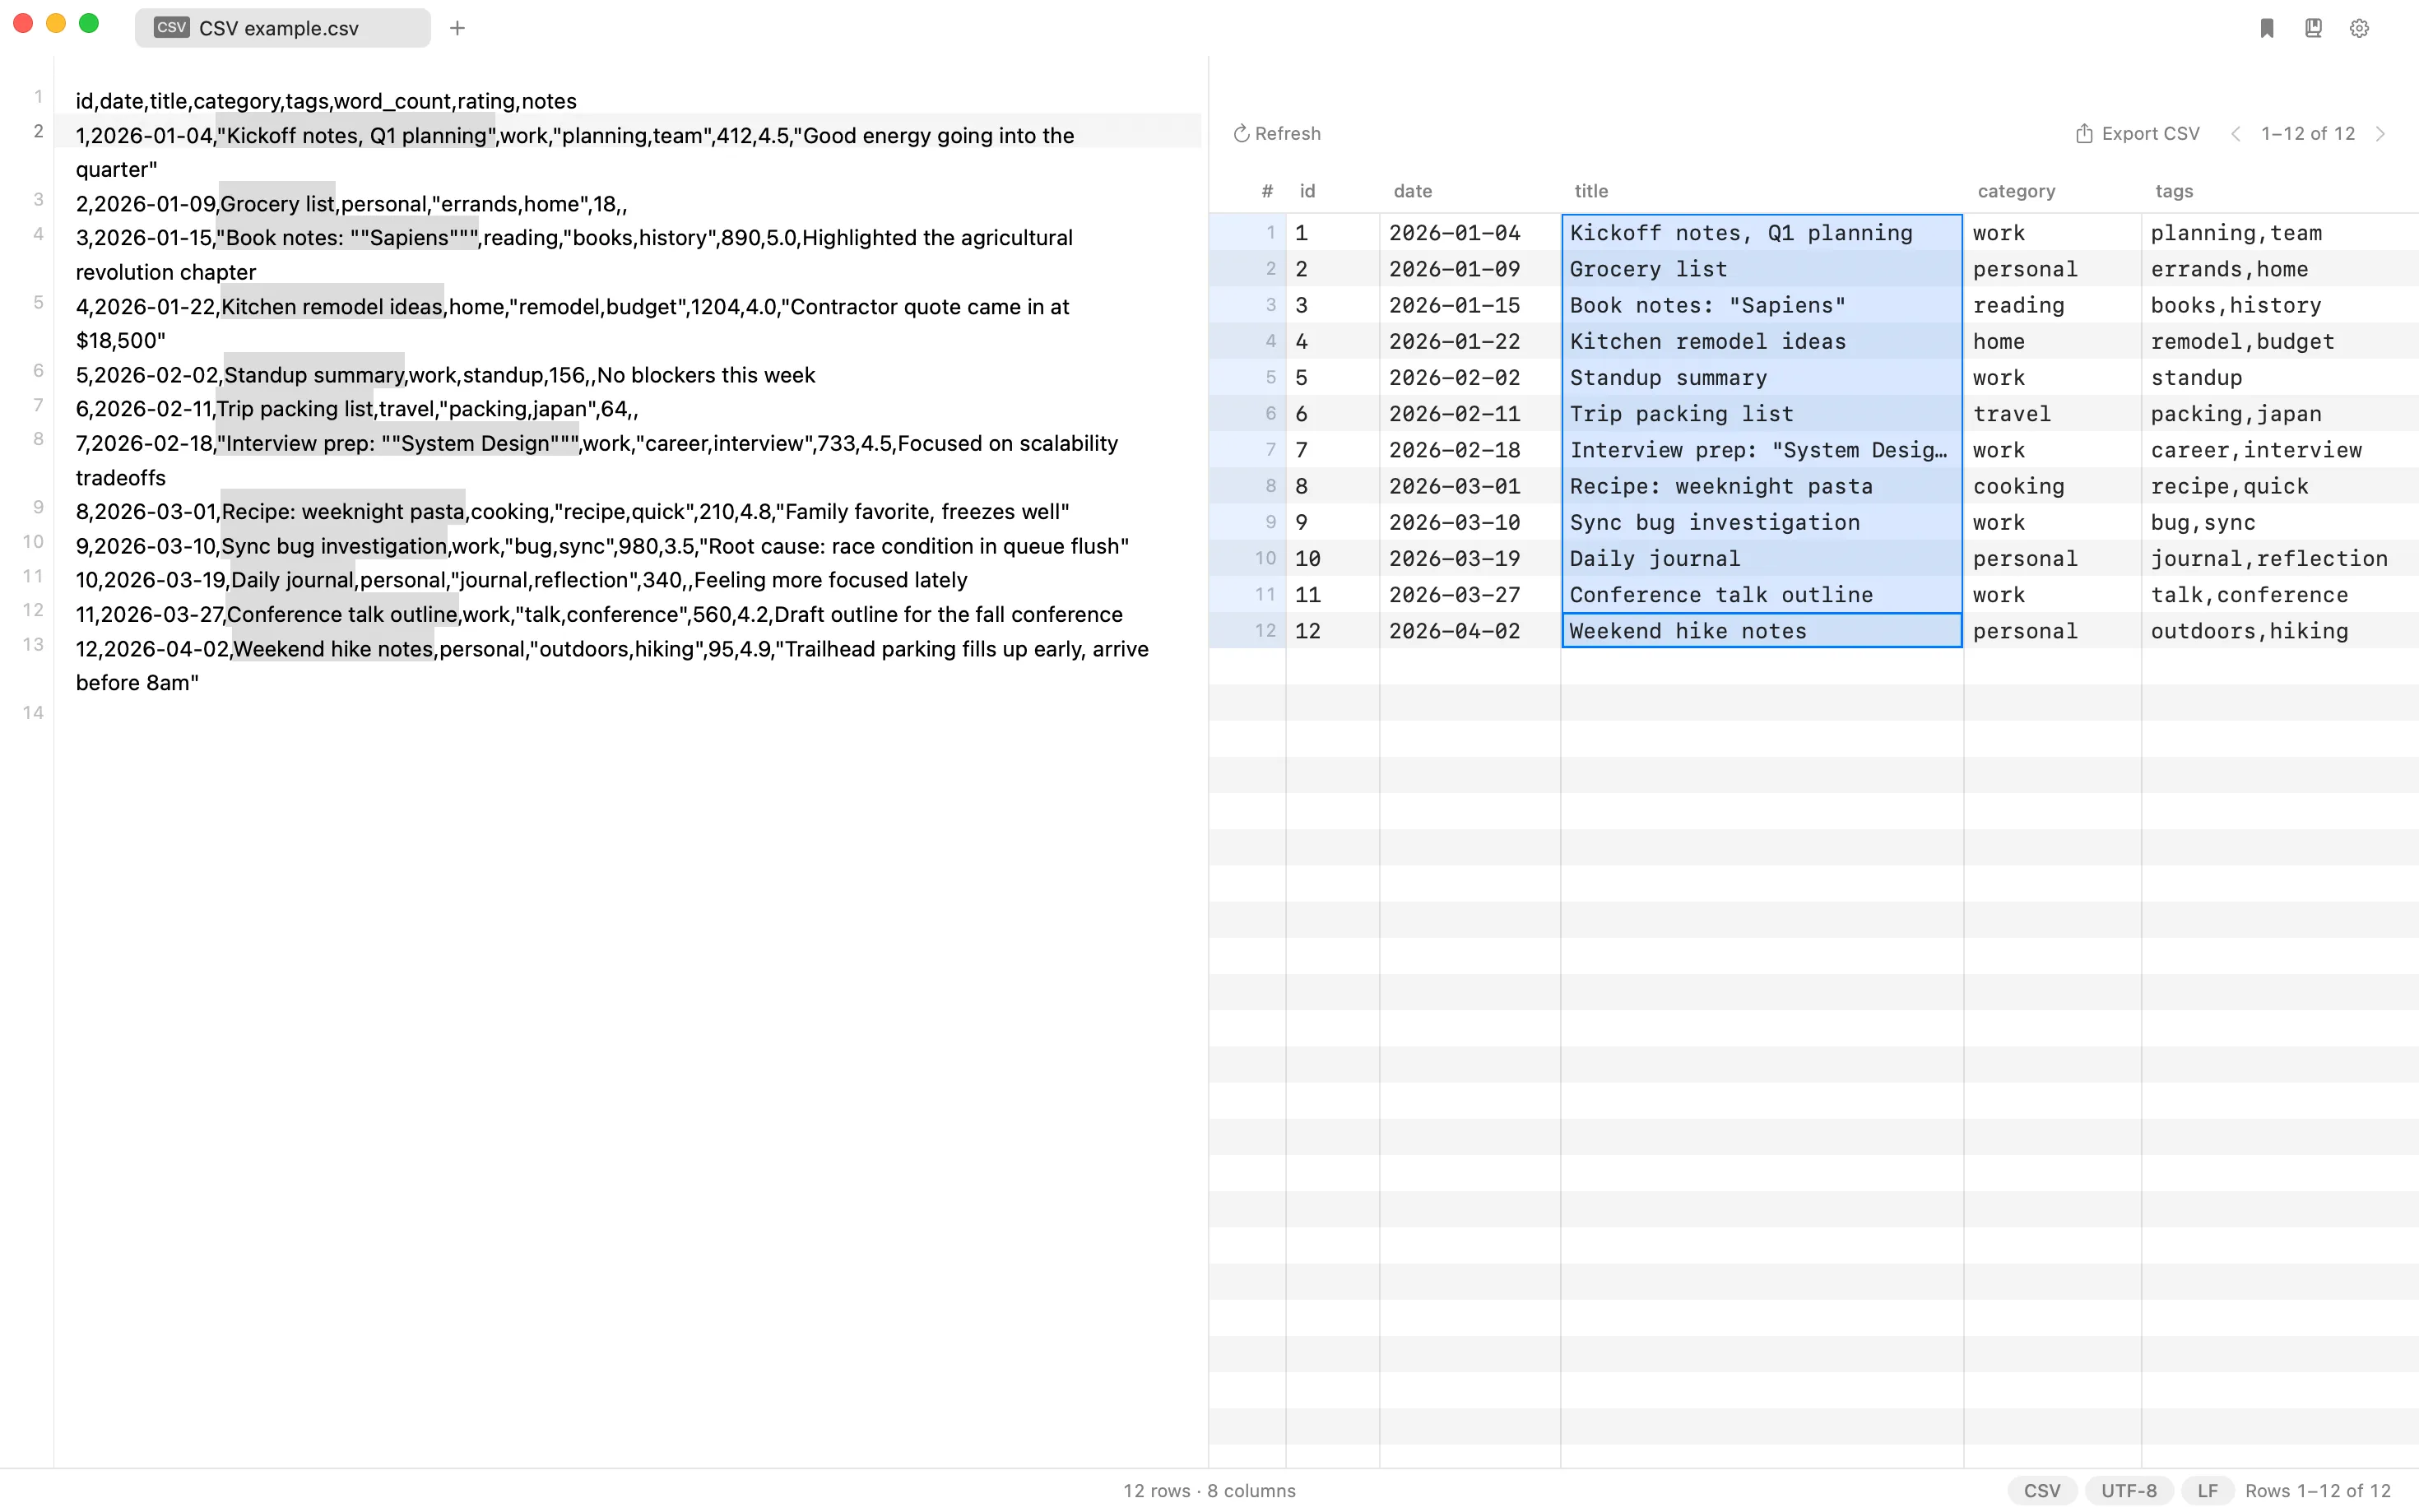
Task: Click editor line starting '5,2026-02-02,Standup summary'
Action: tap(445, 375)
